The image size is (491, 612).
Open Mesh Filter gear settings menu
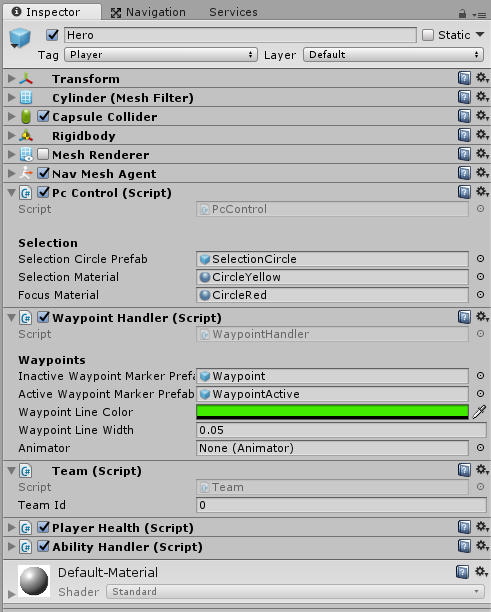click(x=482, y=96)
